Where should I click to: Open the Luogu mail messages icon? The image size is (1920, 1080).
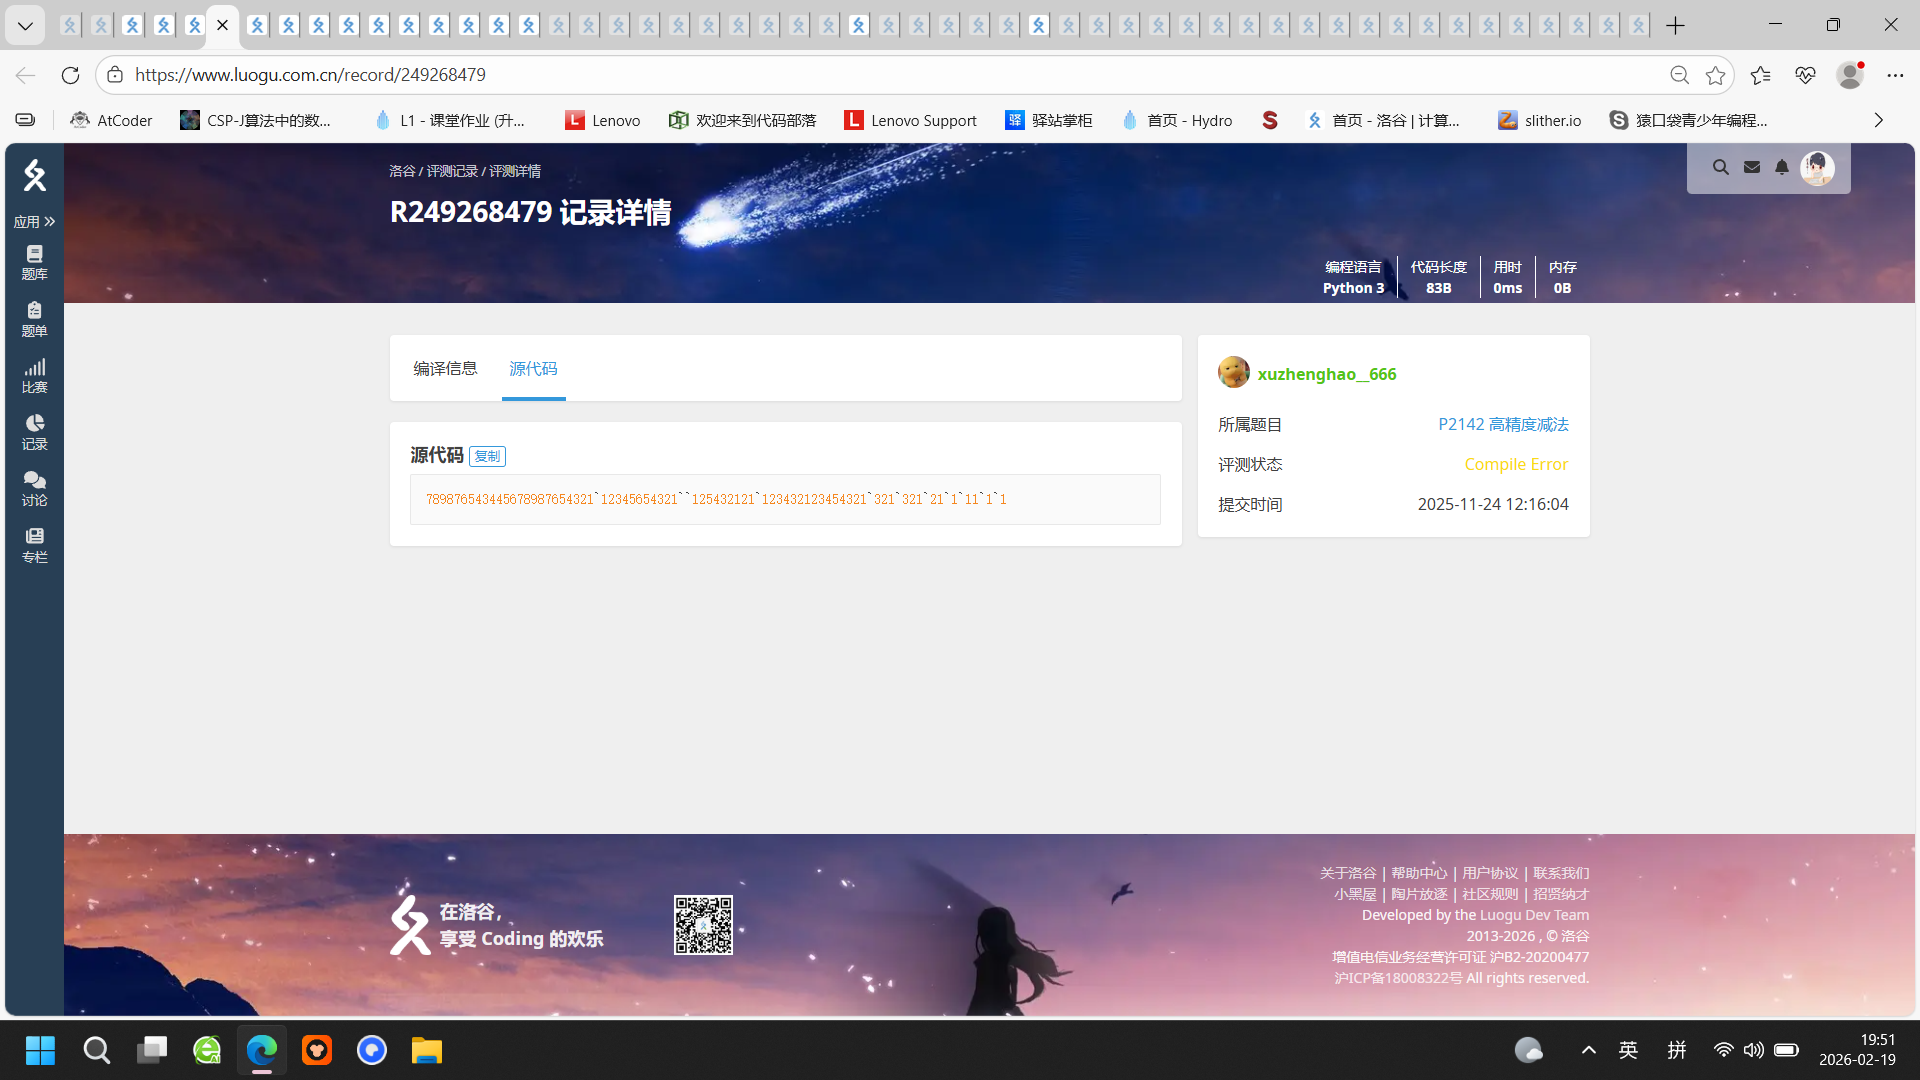tap(1752, 167)
